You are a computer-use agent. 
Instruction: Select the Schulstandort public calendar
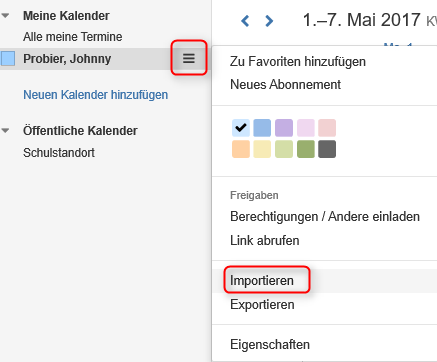(x=59, y=153)
